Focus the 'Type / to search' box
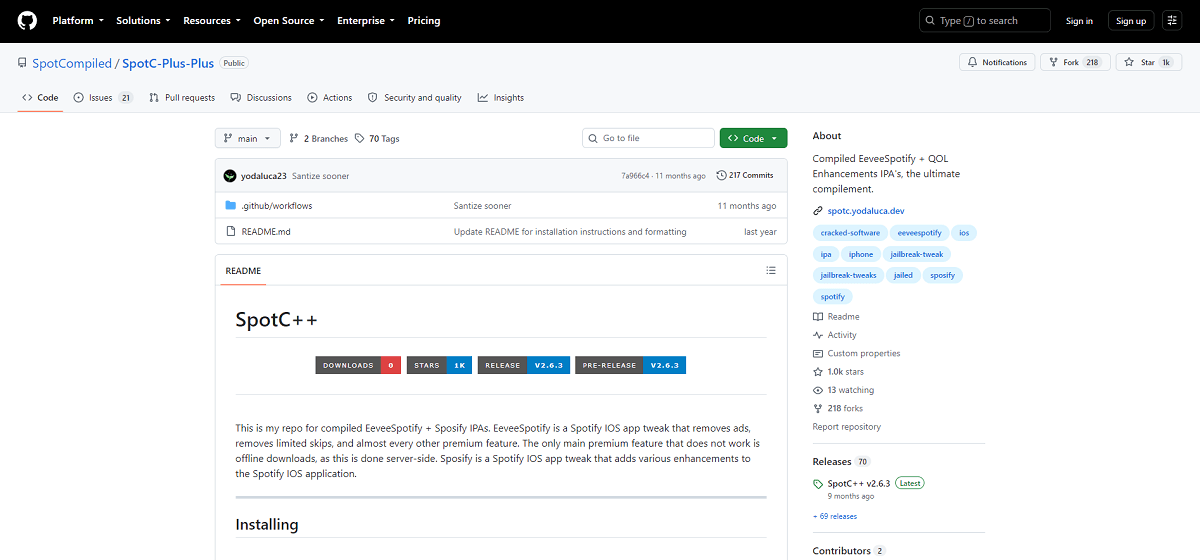This screenshot has height=560, width=1200. [985, 20]
